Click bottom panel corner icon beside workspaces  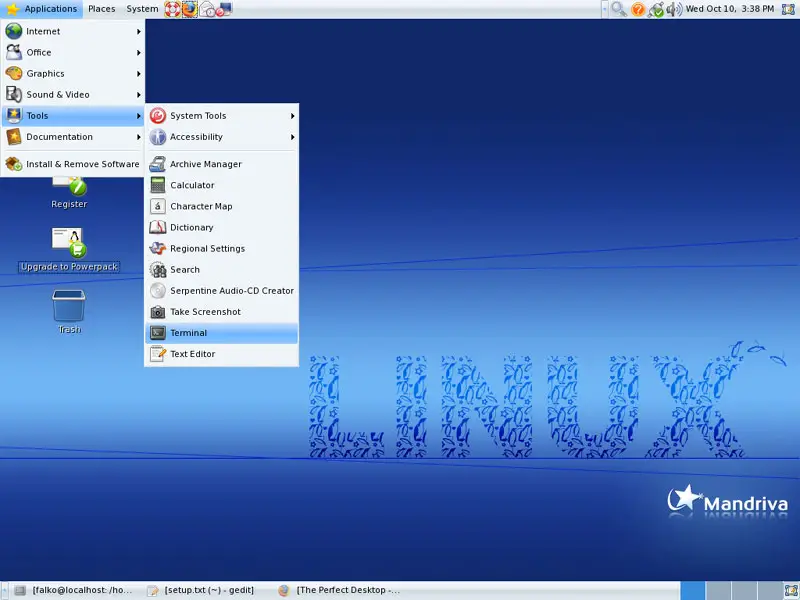pyautogui.click(x=790, y=591)
